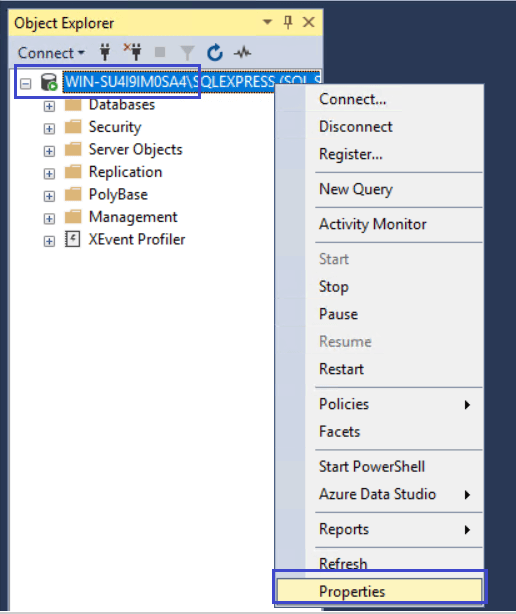The height and width of the screenshot is (614, 516).
Task: Click the Disconnect plug icon with red X
Action: point(133,52)
